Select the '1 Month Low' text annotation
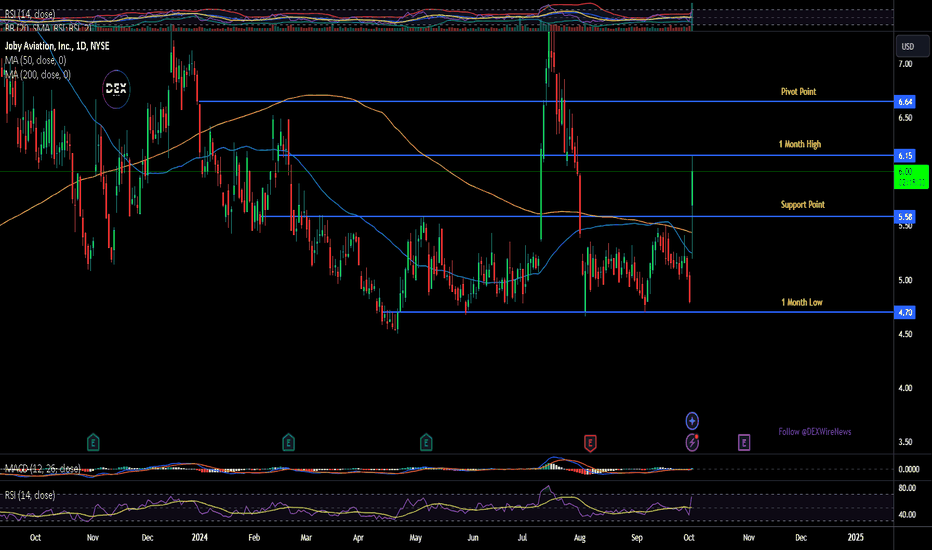 coord(802,302)
